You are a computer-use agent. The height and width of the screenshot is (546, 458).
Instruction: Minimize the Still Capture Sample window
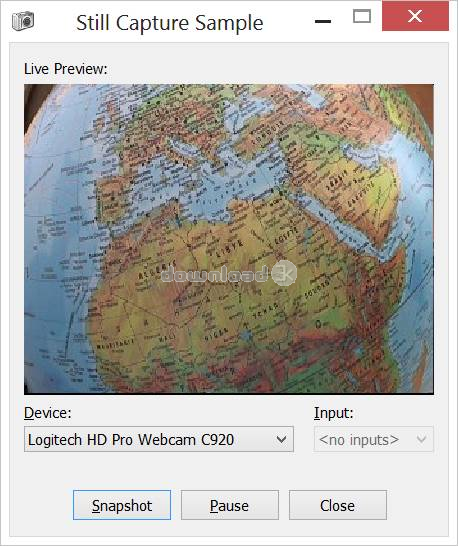pyautogui.click(x=323, y=22)
